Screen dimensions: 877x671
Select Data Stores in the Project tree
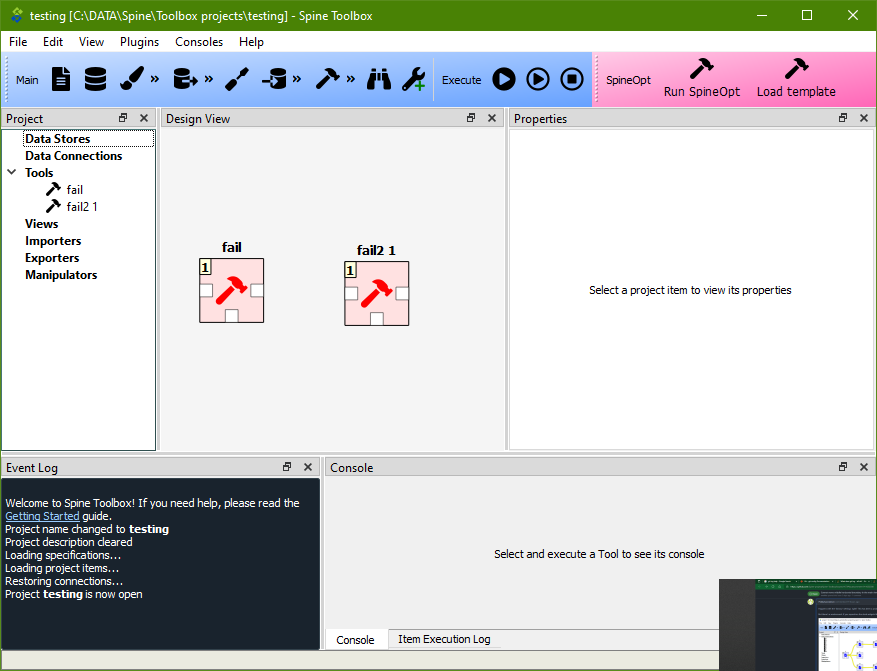[x=60, y=138]
